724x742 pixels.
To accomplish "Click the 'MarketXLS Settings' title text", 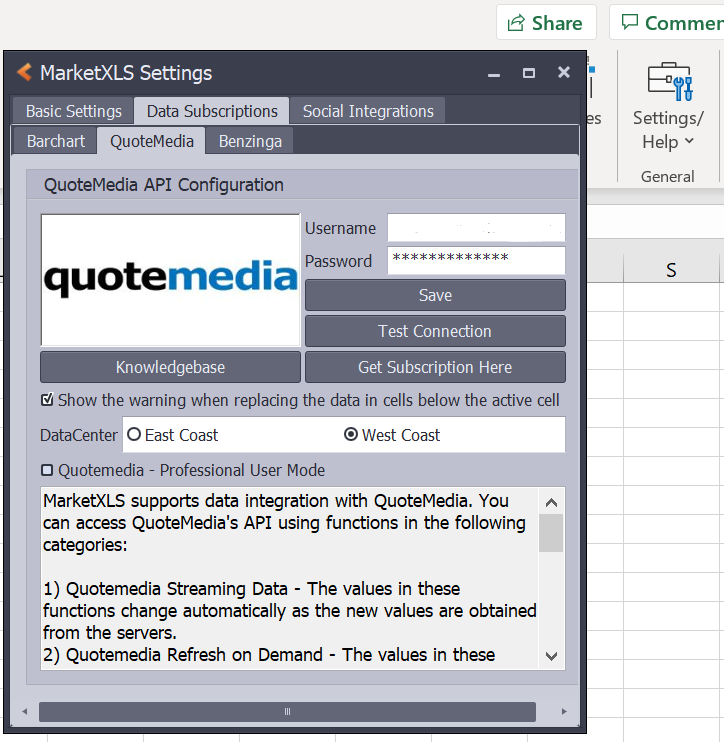I will coord(126,73).
